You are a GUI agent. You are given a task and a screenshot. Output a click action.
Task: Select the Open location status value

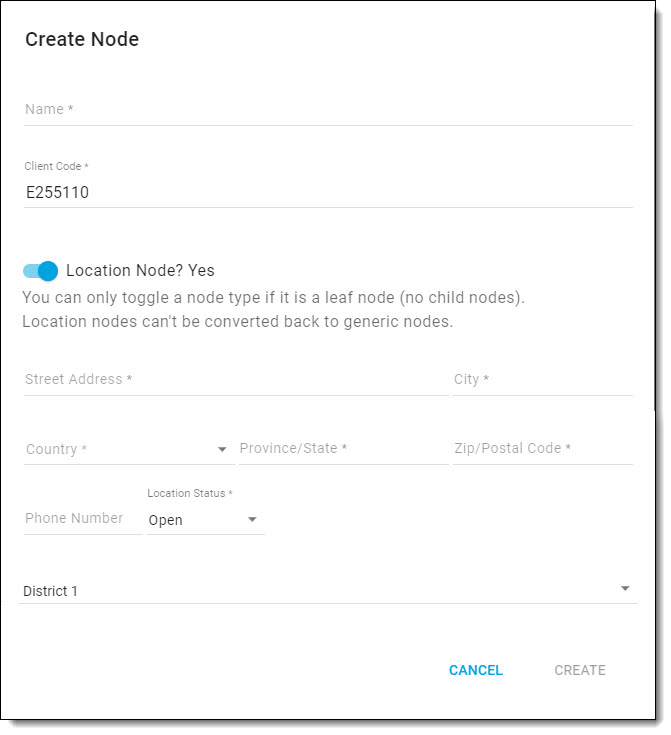coord(166,520)
